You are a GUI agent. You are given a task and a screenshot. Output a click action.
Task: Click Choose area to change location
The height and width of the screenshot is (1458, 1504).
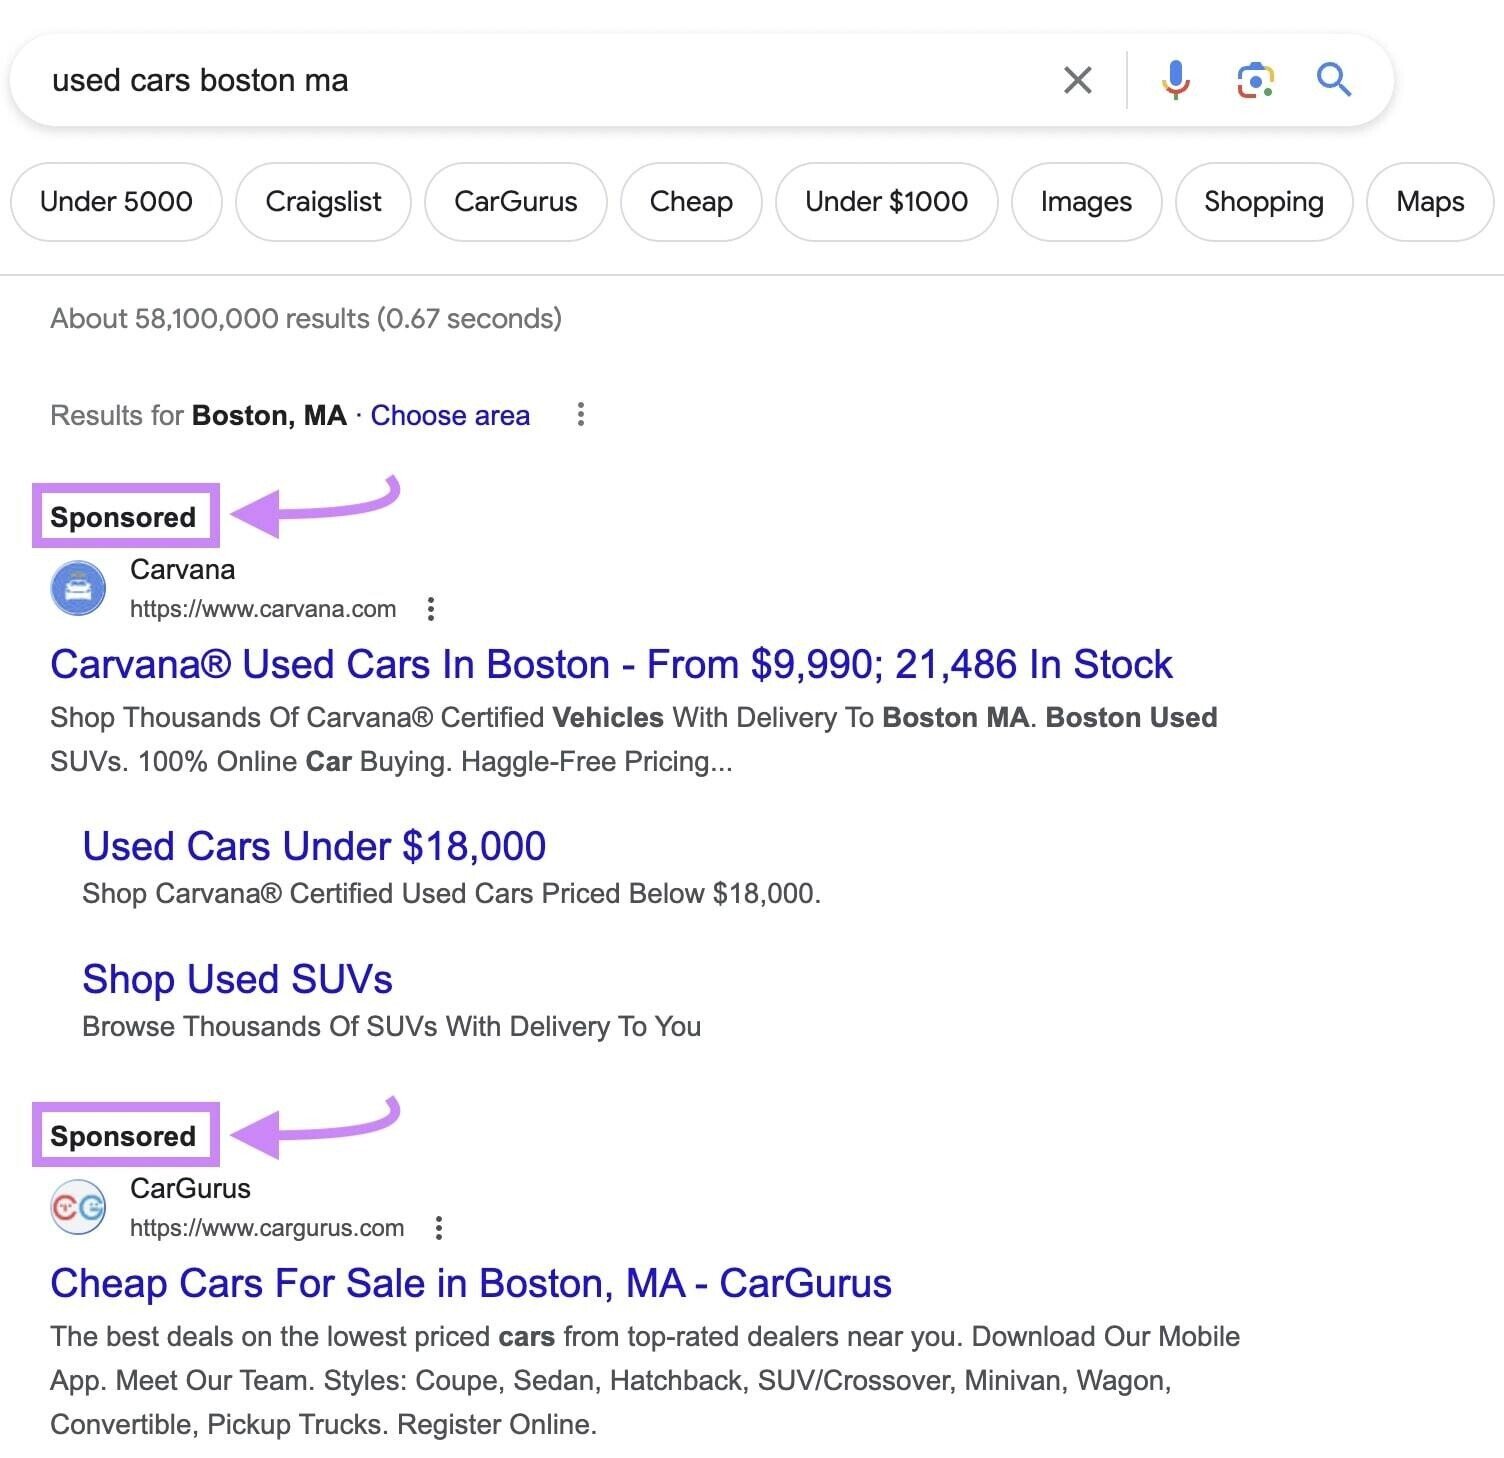pos(450,415)
